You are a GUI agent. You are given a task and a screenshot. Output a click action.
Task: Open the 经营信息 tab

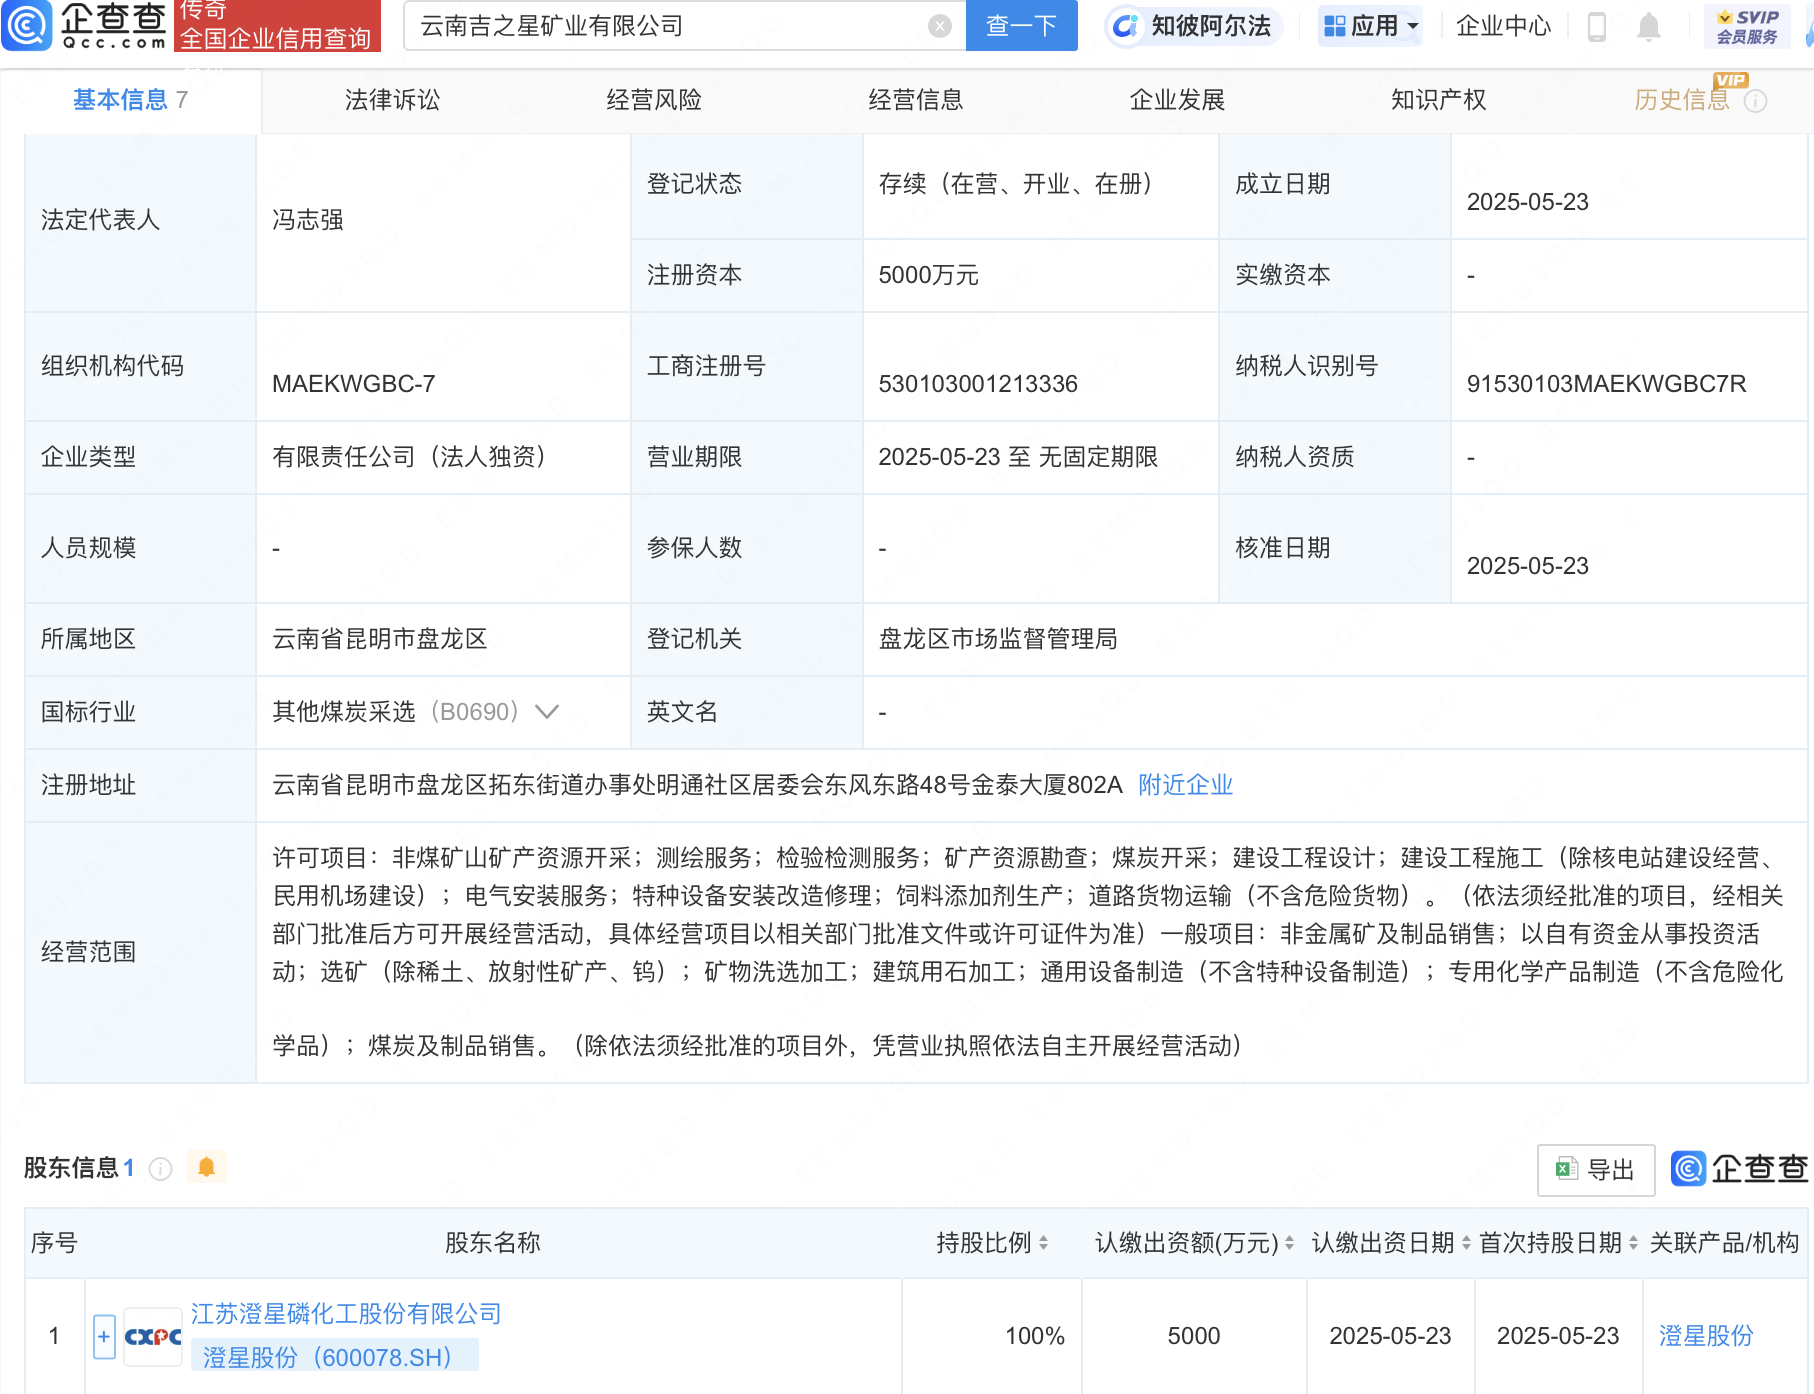pyautogui.click(x=916, y=100)
